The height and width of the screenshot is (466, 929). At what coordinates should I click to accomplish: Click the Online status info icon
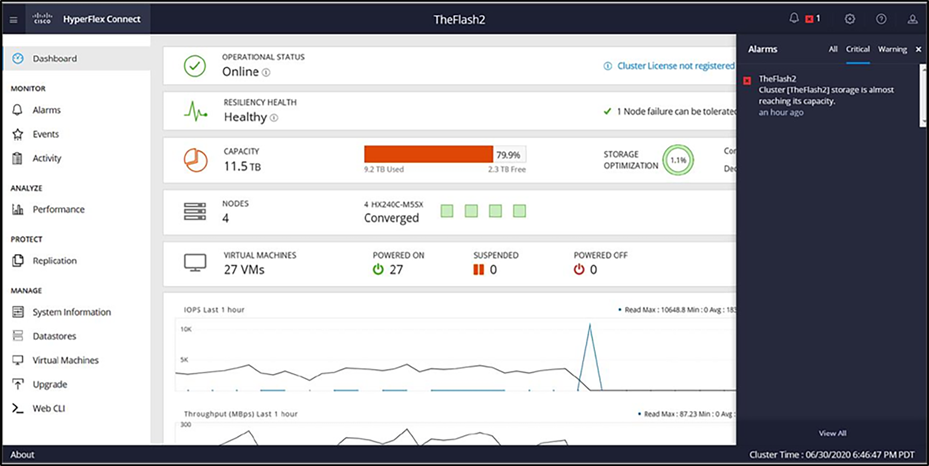pyautogui.click(x=266, y=72)
